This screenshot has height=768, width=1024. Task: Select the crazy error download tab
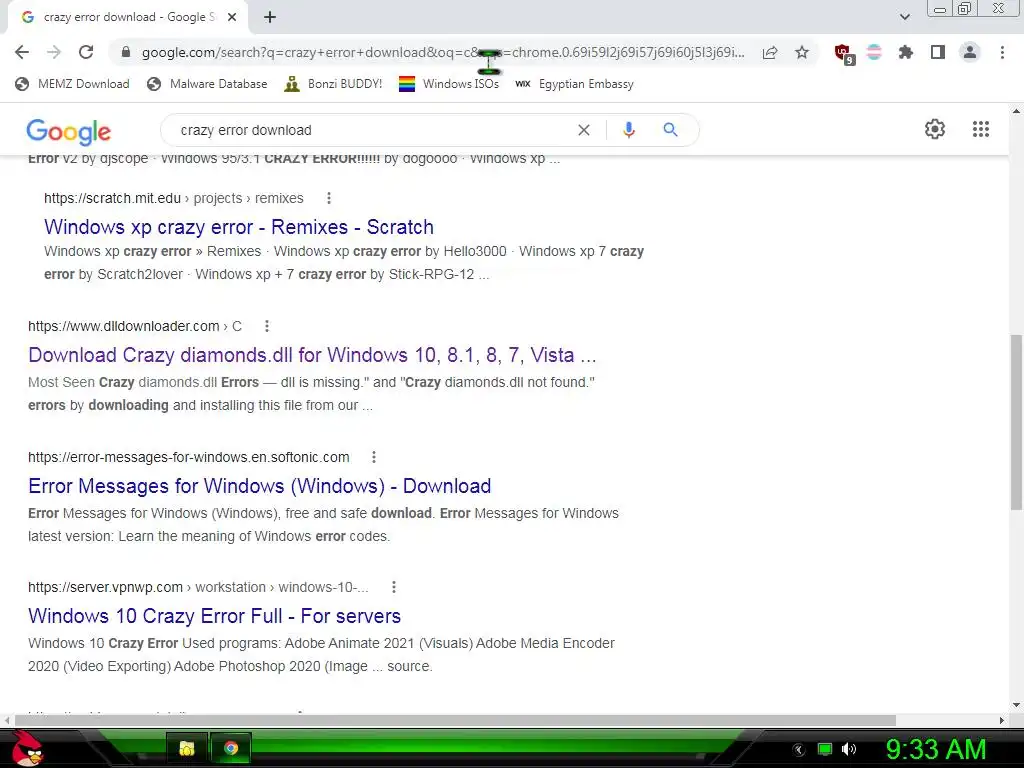coord(128,17)
